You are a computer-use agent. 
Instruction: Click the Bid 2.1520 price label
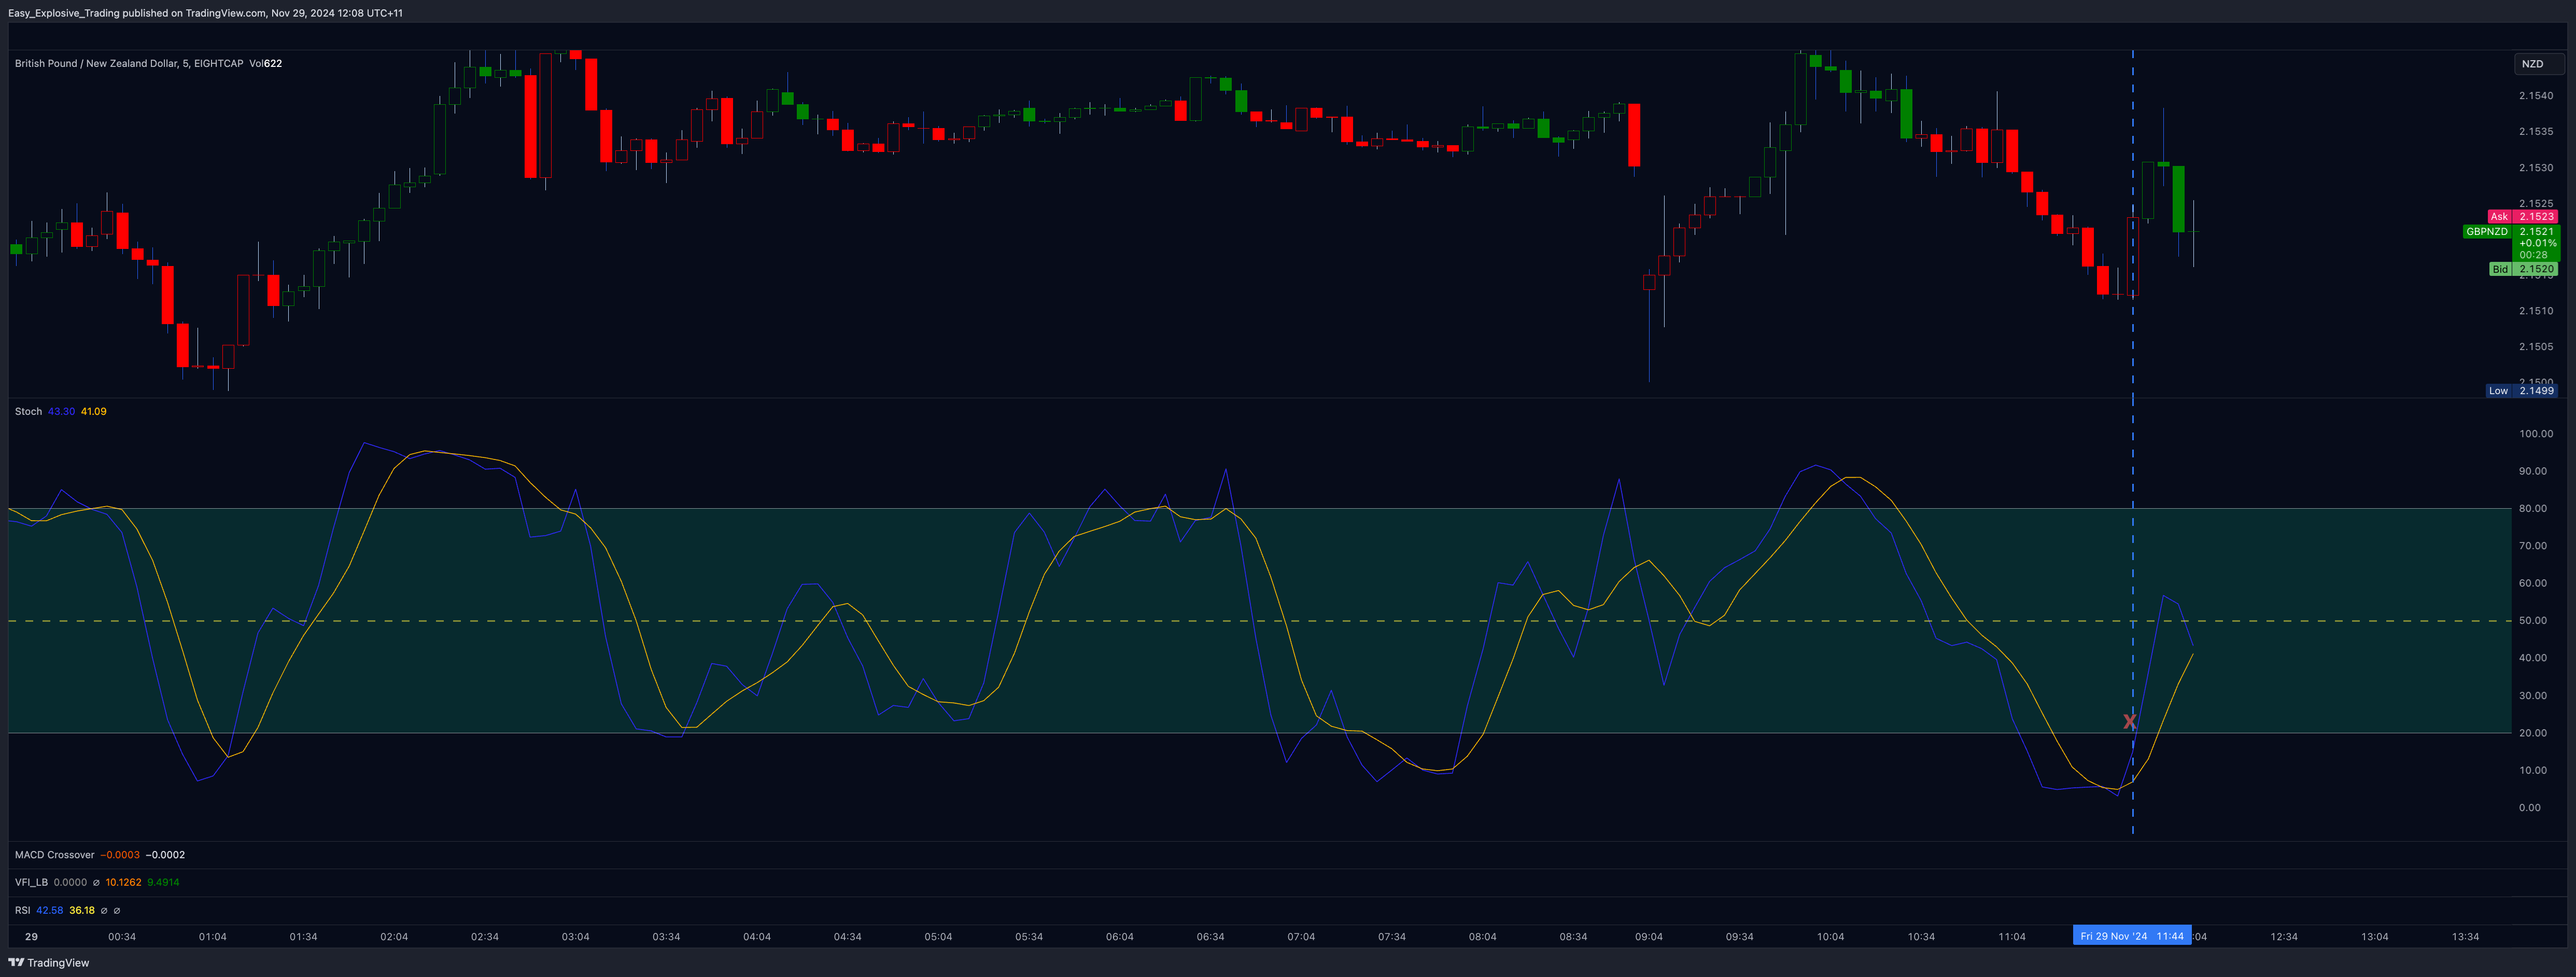click(x=2523, y=269)
